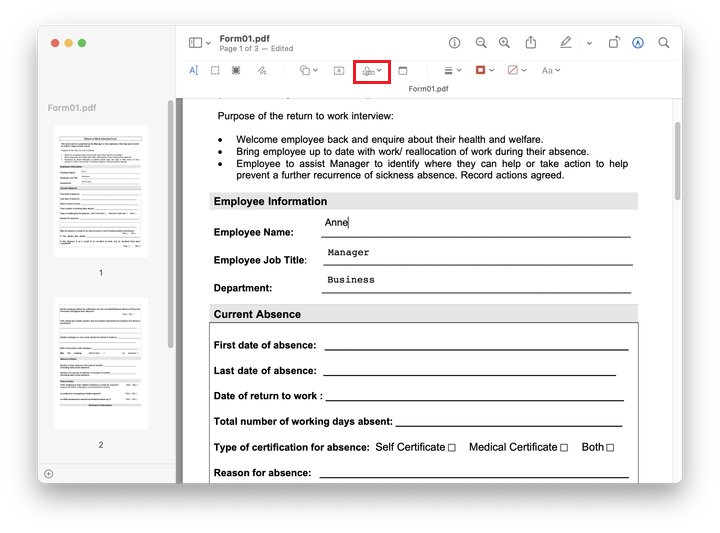Toggle the Markup toolbar
The width and height of the screenshot is (720, 533).
[x=638, y=43]
